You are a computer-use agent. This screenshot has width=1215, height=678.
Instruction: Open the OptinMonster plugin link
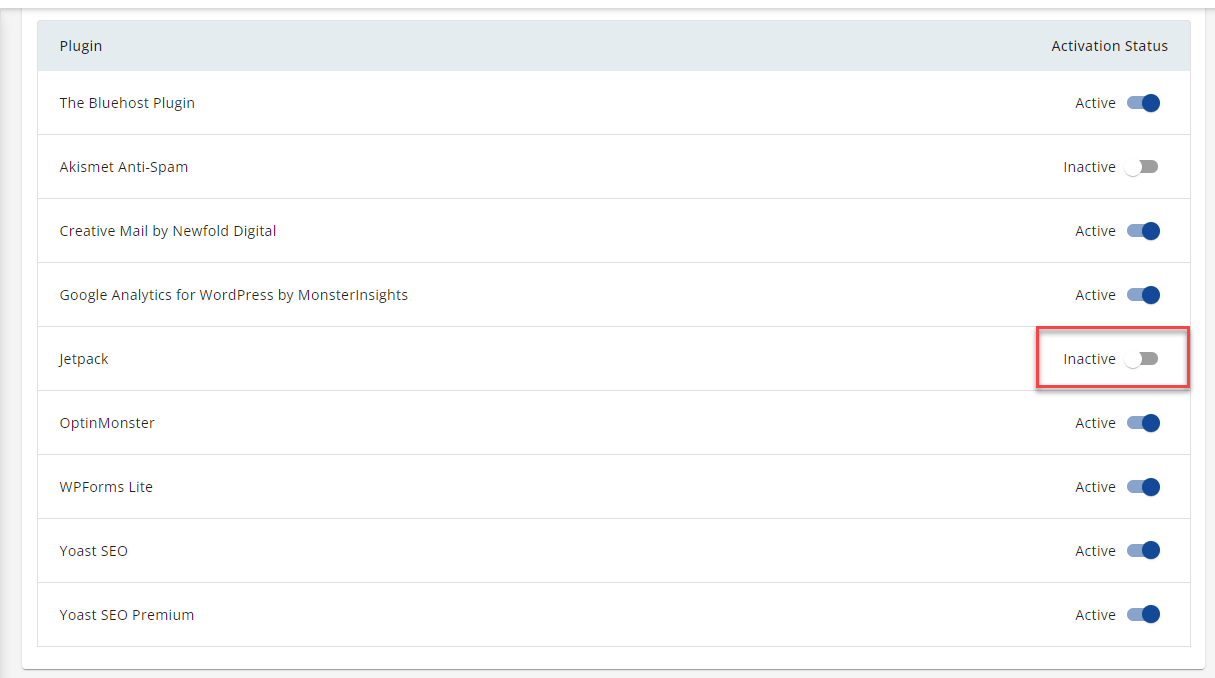(107, 422)
